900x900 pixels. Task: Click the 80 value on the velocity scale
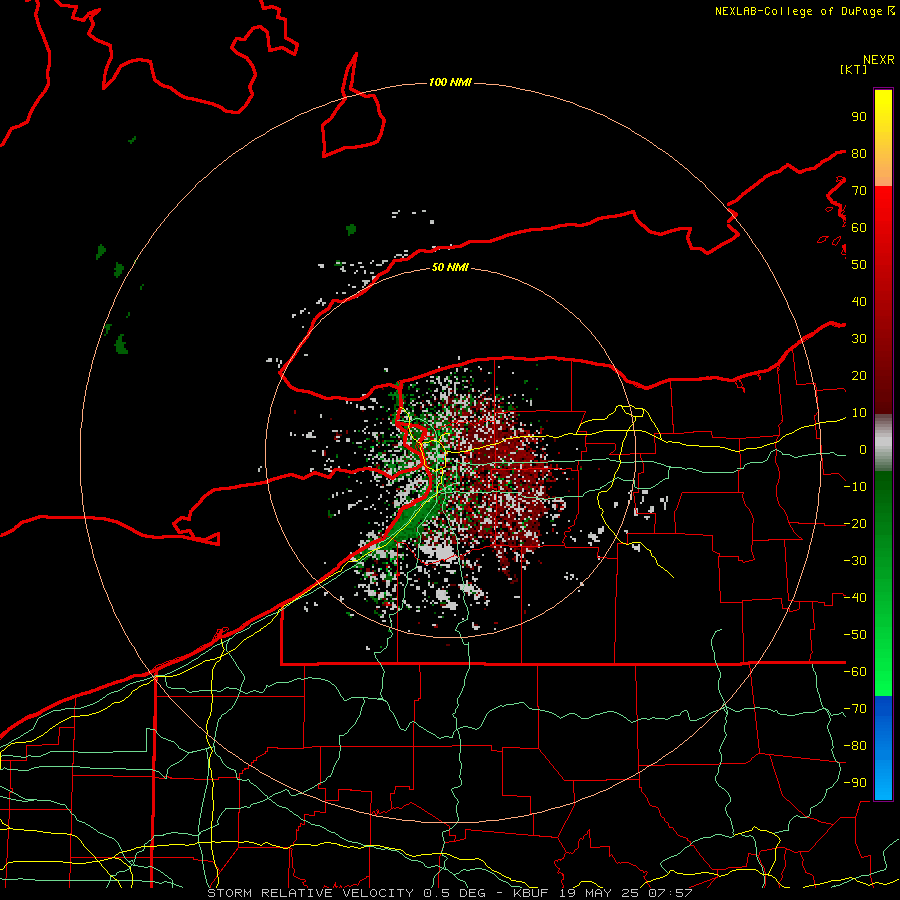pyautogui.click(x=859, y=154)
